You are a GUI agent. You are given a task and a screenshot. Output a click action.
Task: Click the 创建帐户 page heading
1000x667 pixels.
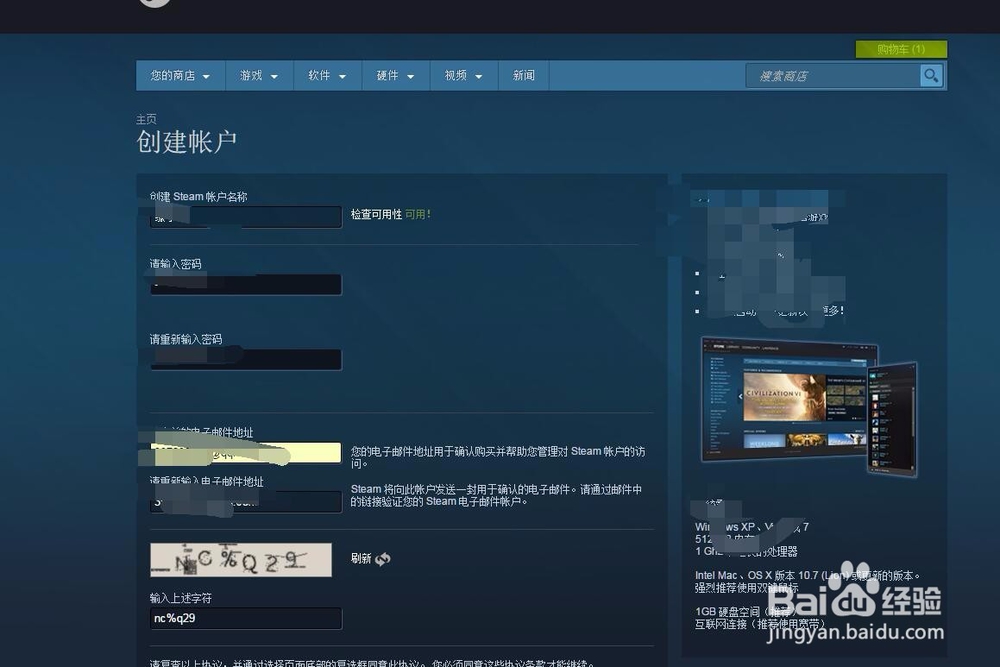[x=186, y=142]
